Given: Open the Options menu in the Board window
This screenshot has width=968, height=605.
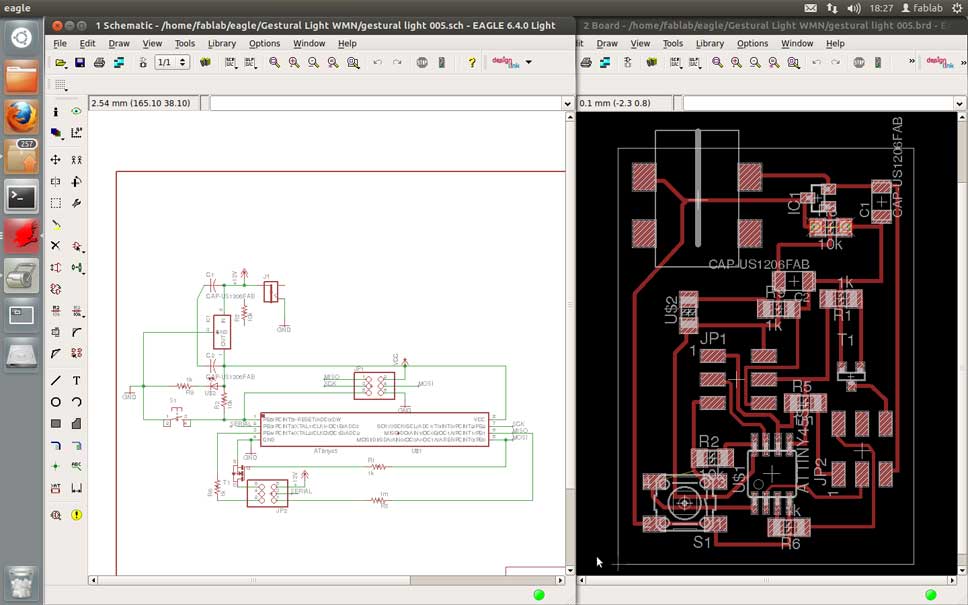Looking at the screenshot, I should (753, 44).
